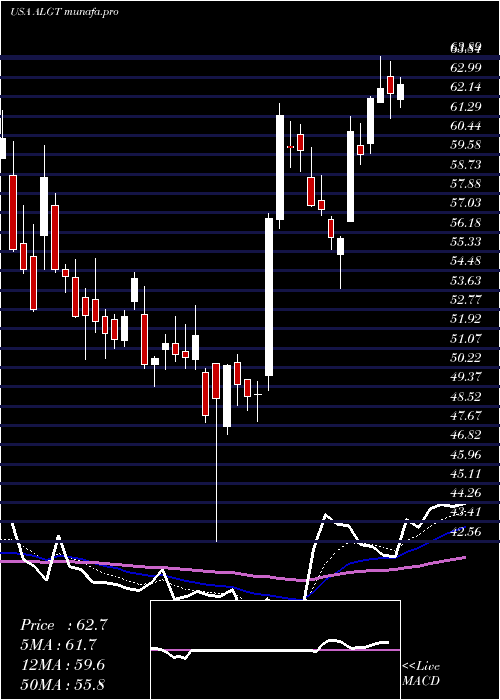Click the 57.03 price axis label
500x700 pixels.
[x=466, y=204]
